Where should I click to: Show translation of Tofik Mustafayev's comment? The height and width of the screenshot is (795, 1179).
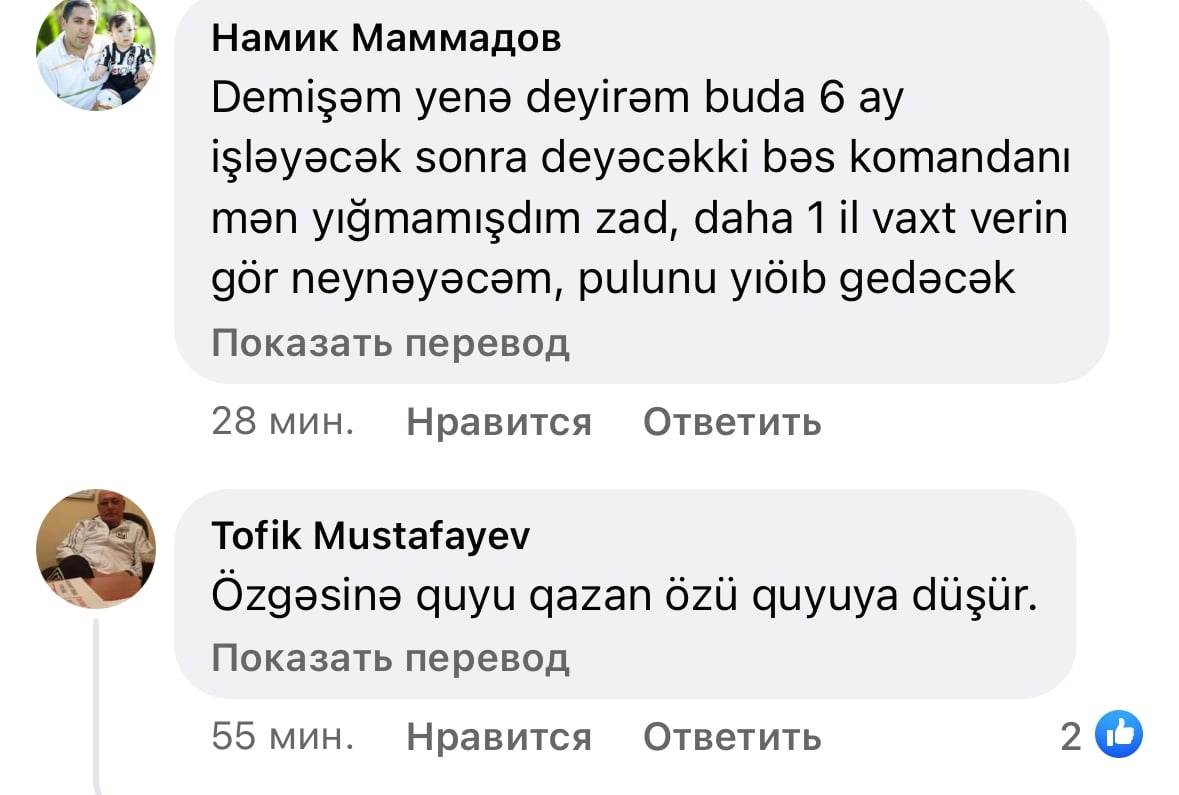click(390, 658)
